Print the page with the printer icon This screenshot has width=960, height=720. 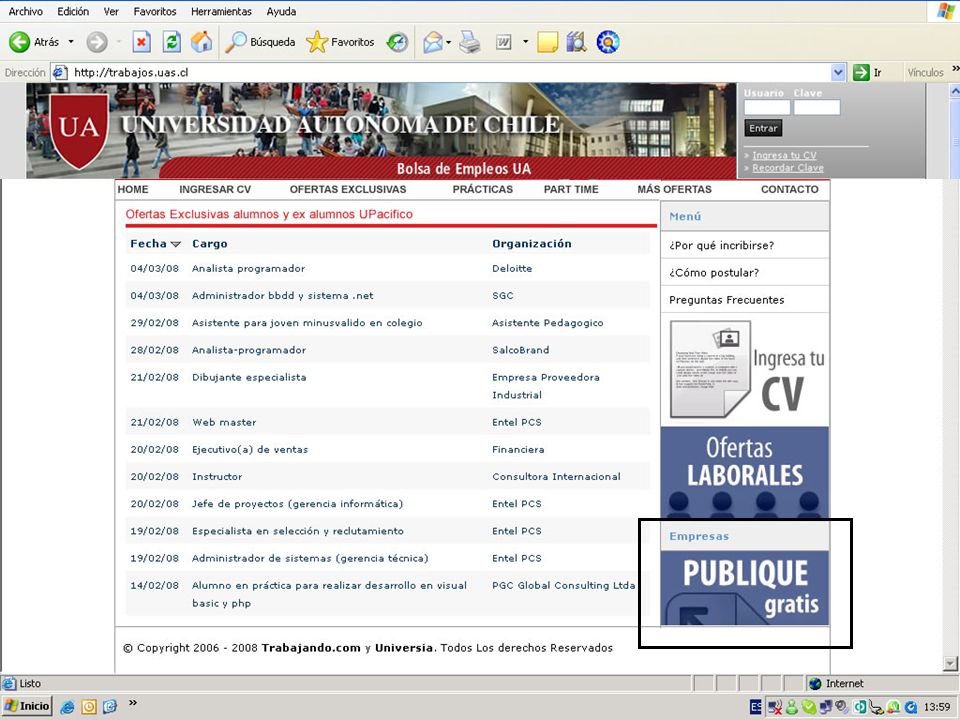[470, 42]
